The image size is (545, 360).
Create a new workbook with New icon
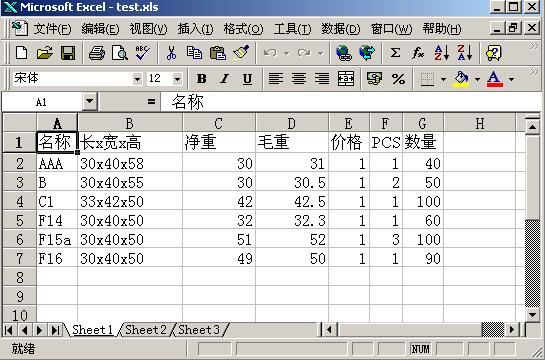tap(22, 53)
